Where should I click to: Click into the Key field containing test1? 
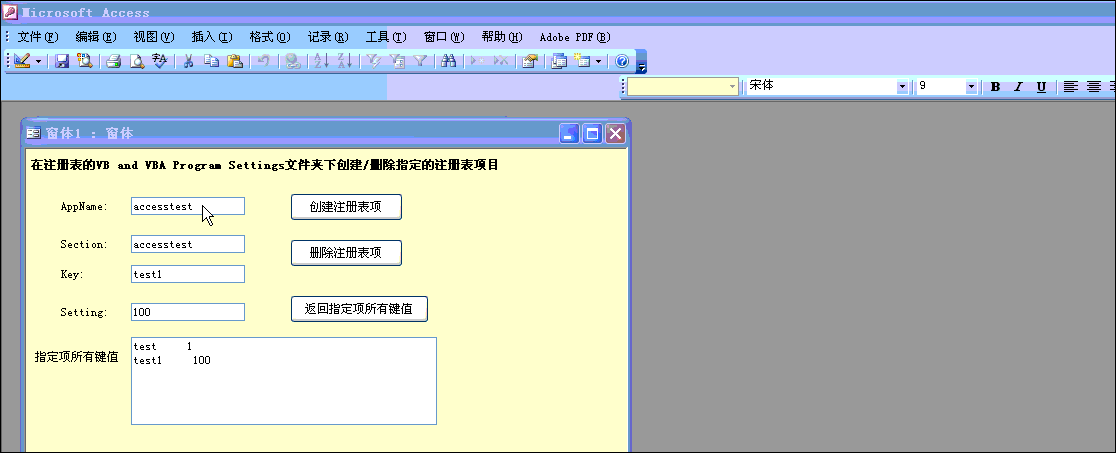coord(188,274)
